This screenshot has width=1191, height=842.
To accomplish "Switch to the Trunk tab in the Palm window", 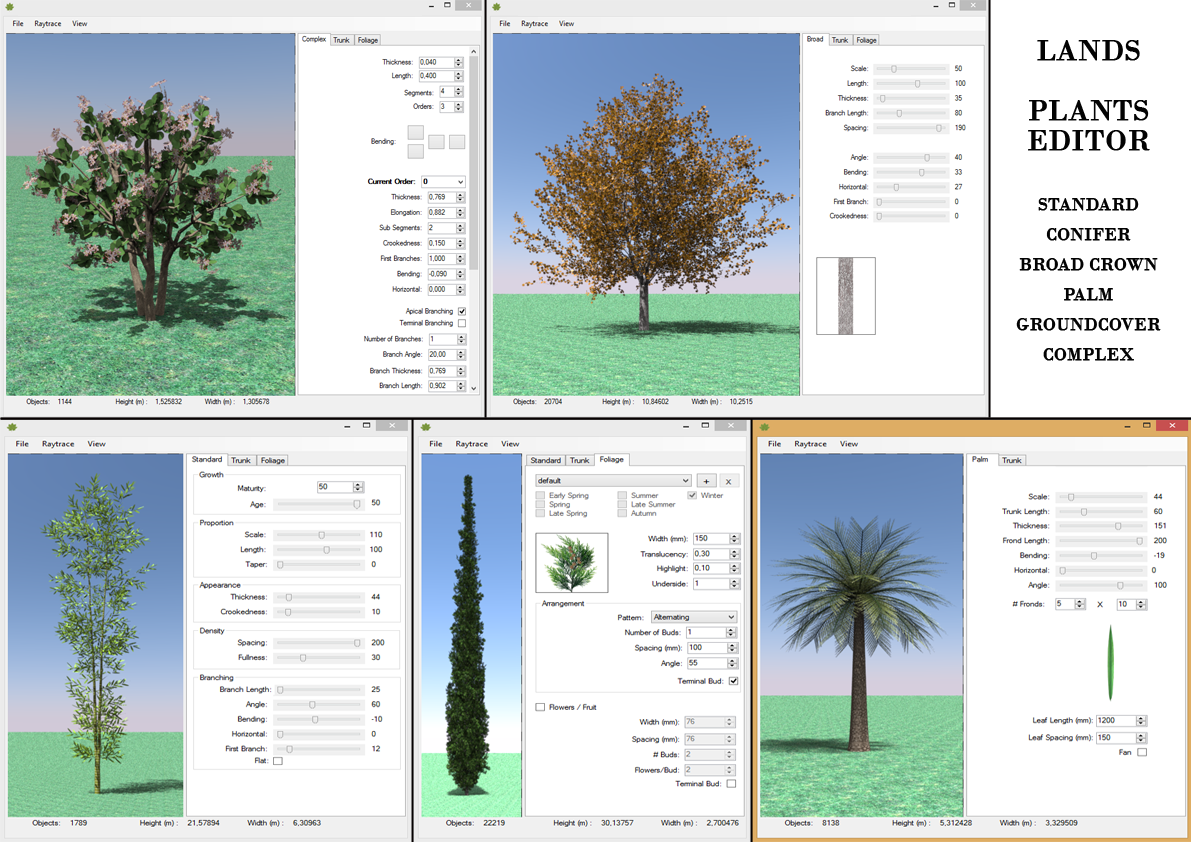I will click(x=1012, y=460).
